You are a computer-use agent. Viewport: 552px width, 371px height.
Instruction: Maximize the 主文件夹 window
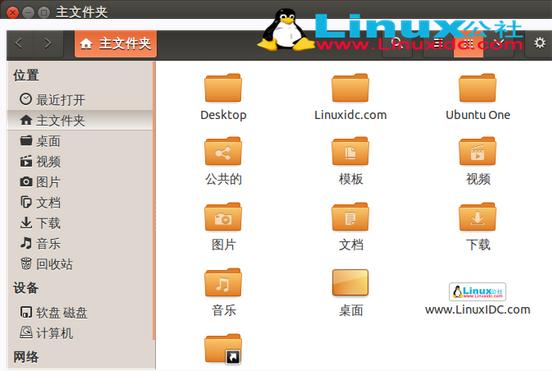pyautogui.click(x=44, y=12)
